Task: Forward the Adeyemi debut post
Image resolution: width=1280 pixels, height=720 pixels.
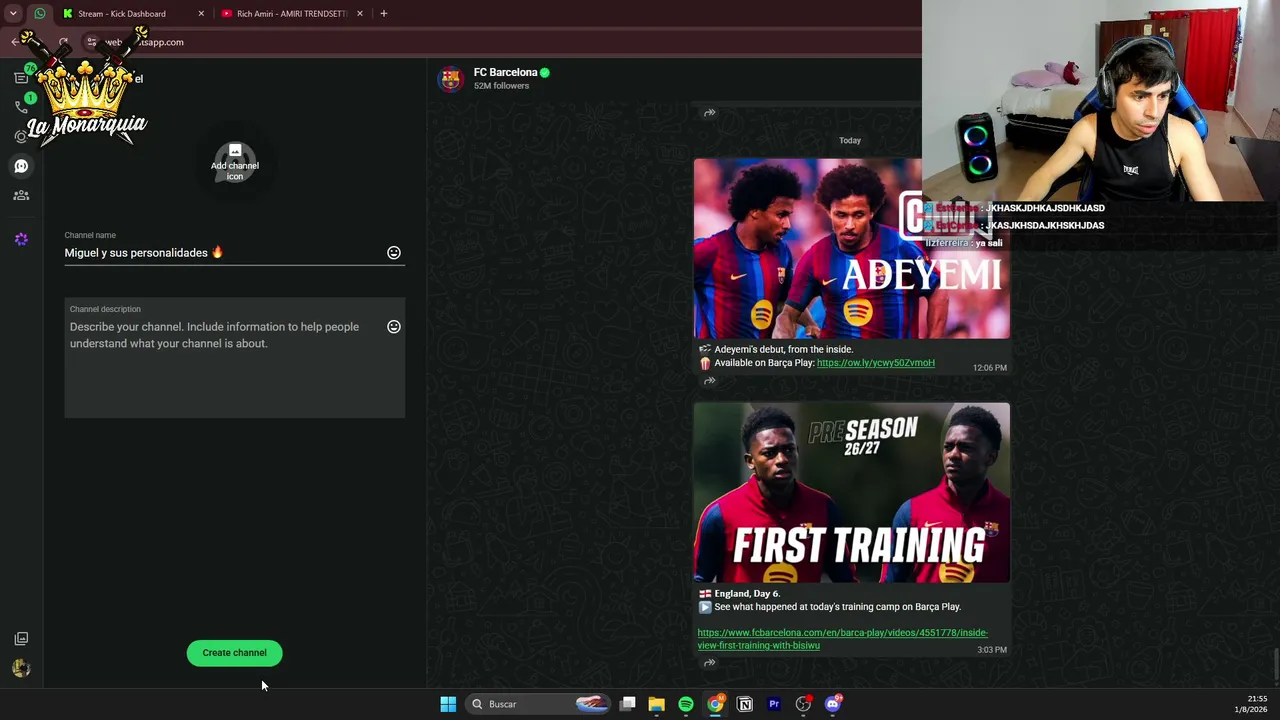Action: [709, 381]
